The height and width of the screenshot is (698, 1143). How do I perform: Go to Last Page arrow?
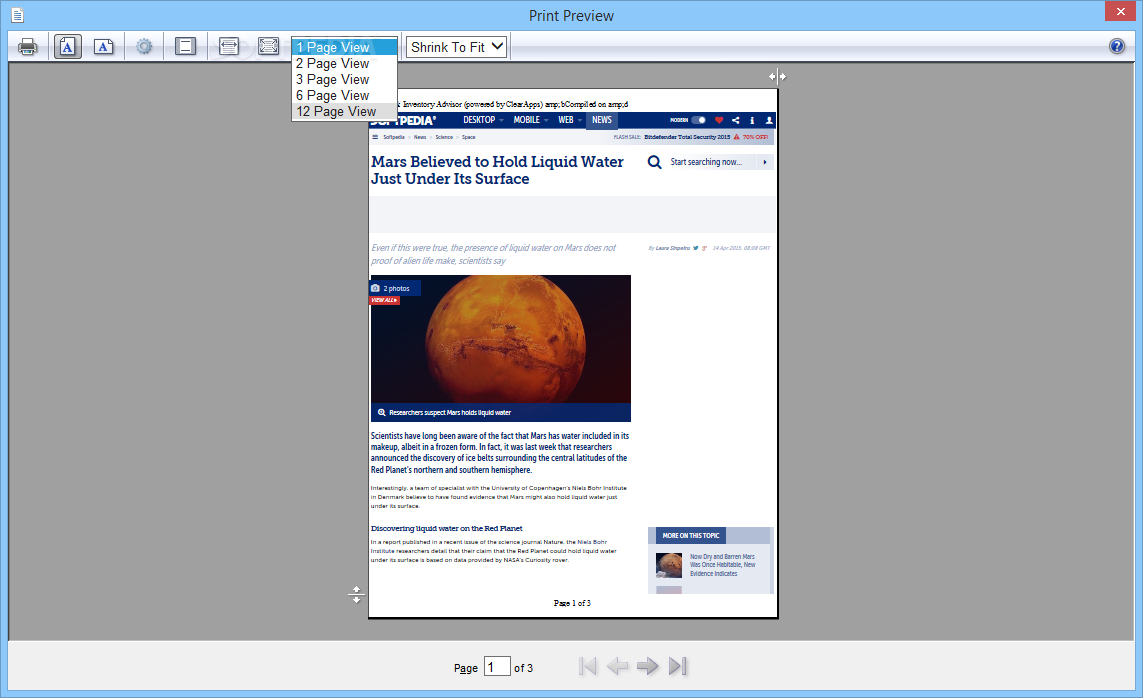click(678, 666)
